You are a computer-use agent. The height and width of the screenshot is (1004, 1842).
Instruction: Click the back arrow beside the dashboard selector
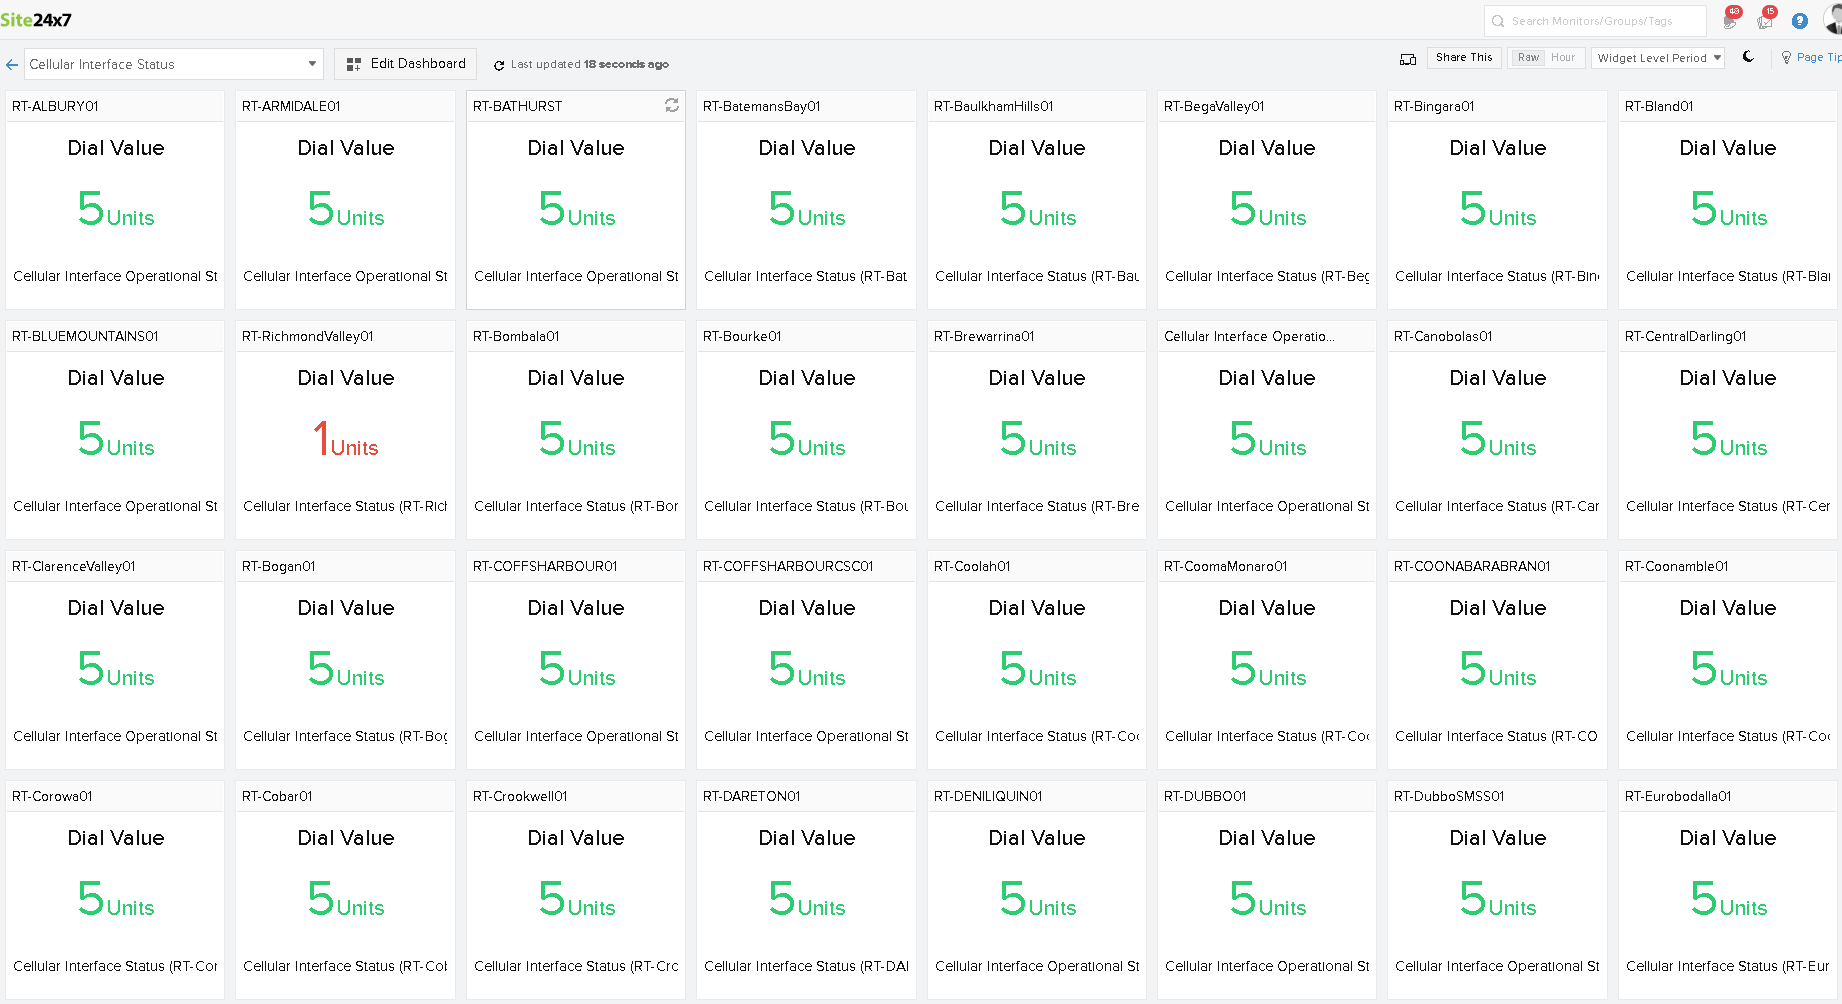coord(12,64)
